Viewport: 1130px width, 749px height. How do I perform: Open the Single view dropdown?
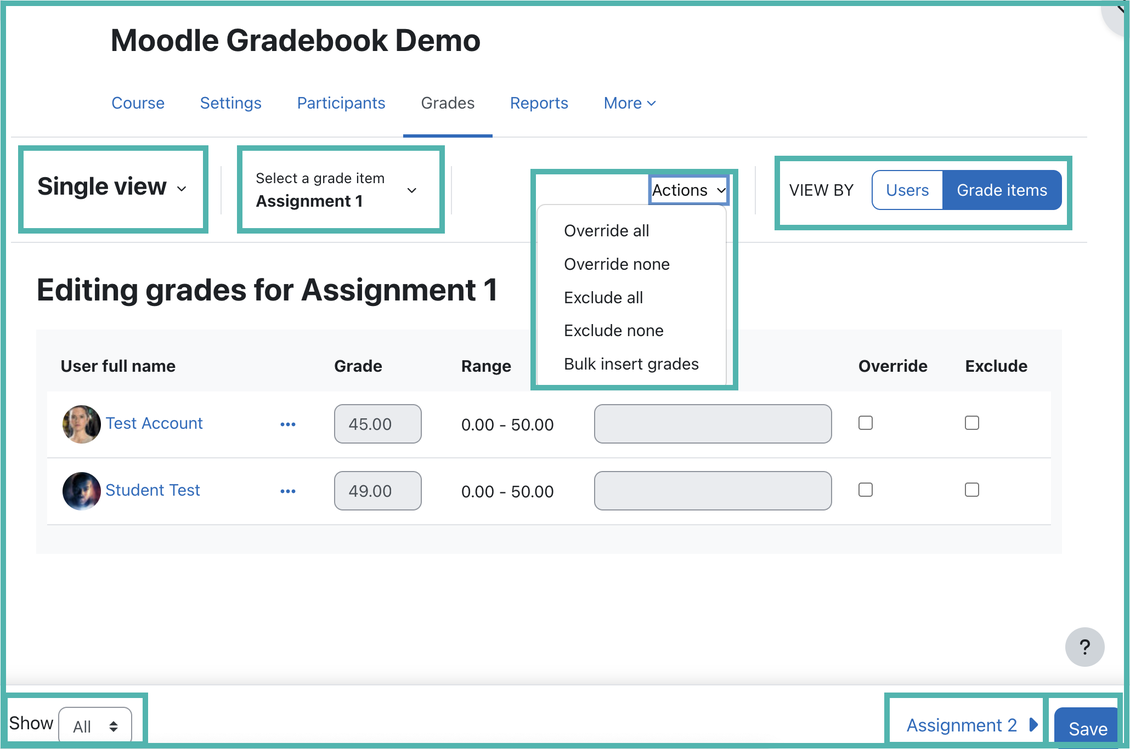112,187
